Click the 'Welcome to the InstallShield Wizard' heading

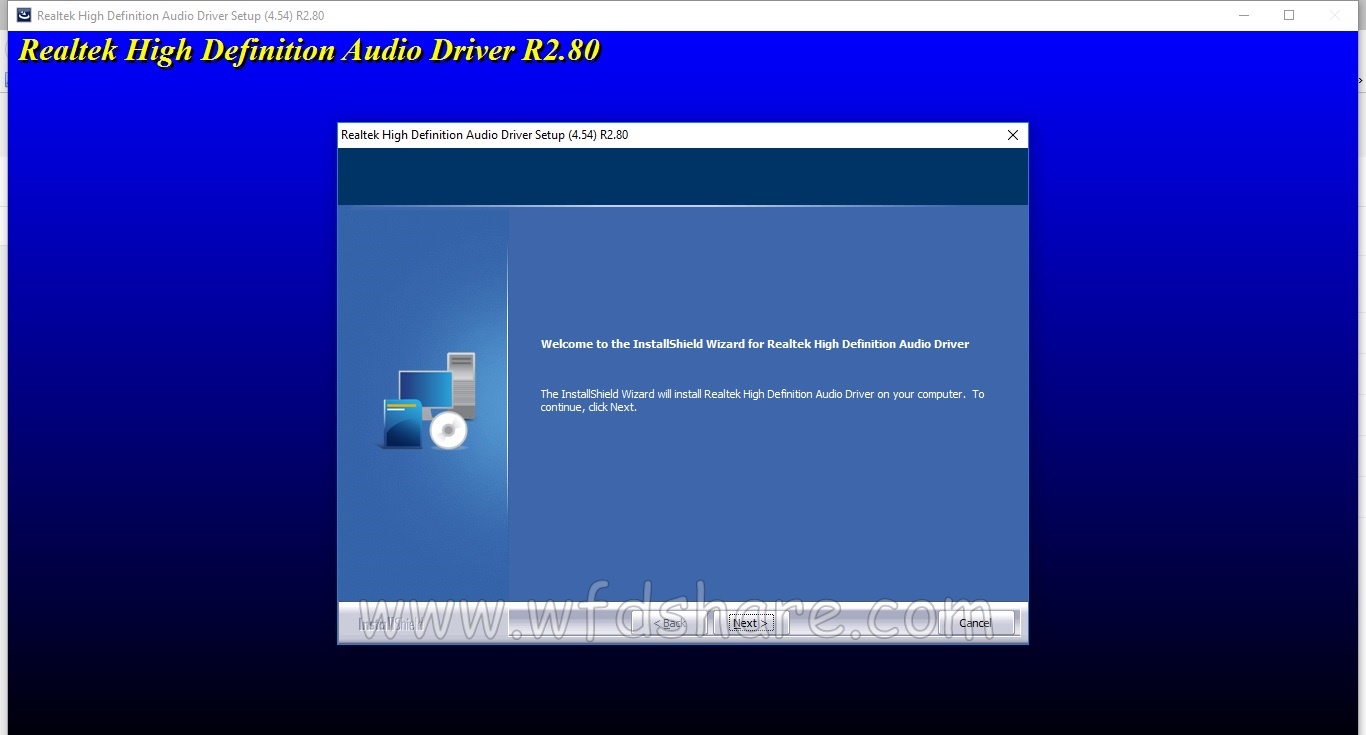[755, 344]
